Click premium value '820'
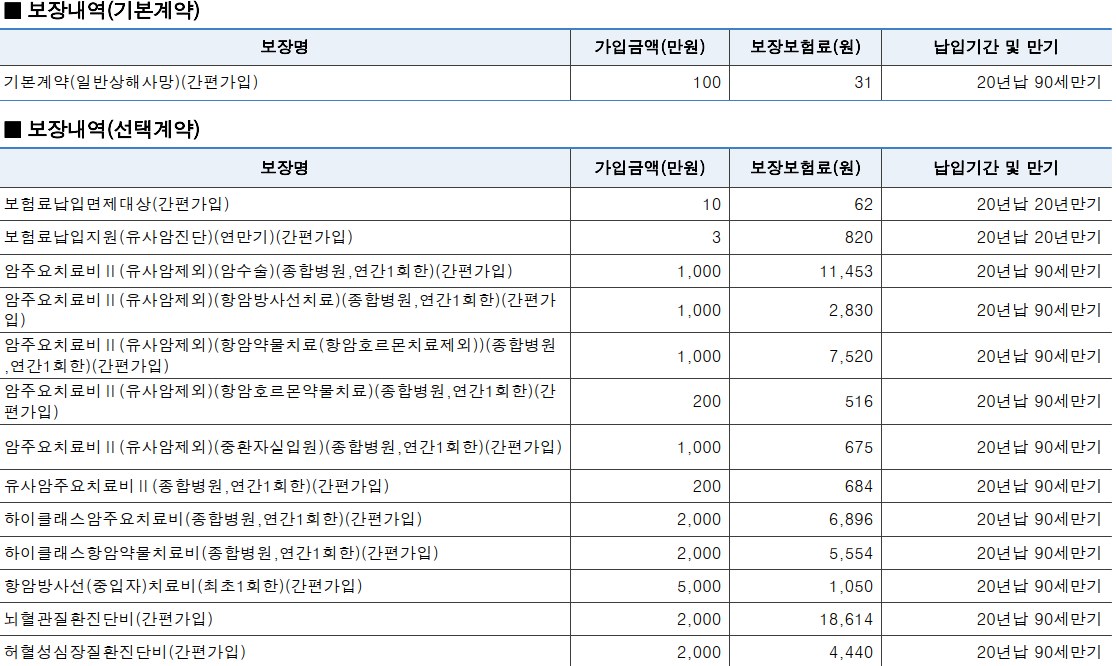 858,238
